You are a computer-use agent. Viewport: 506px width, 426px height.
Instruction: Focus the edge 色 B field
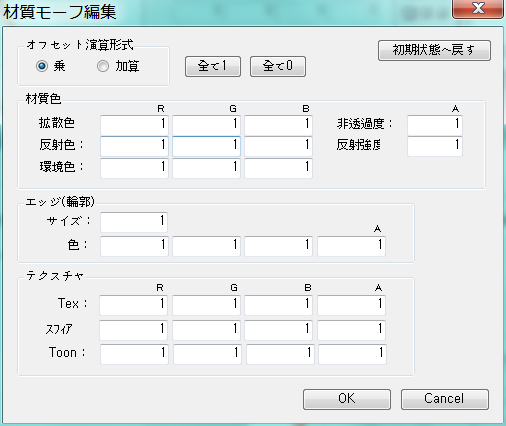pyautogui.click(x=278, y=246)
